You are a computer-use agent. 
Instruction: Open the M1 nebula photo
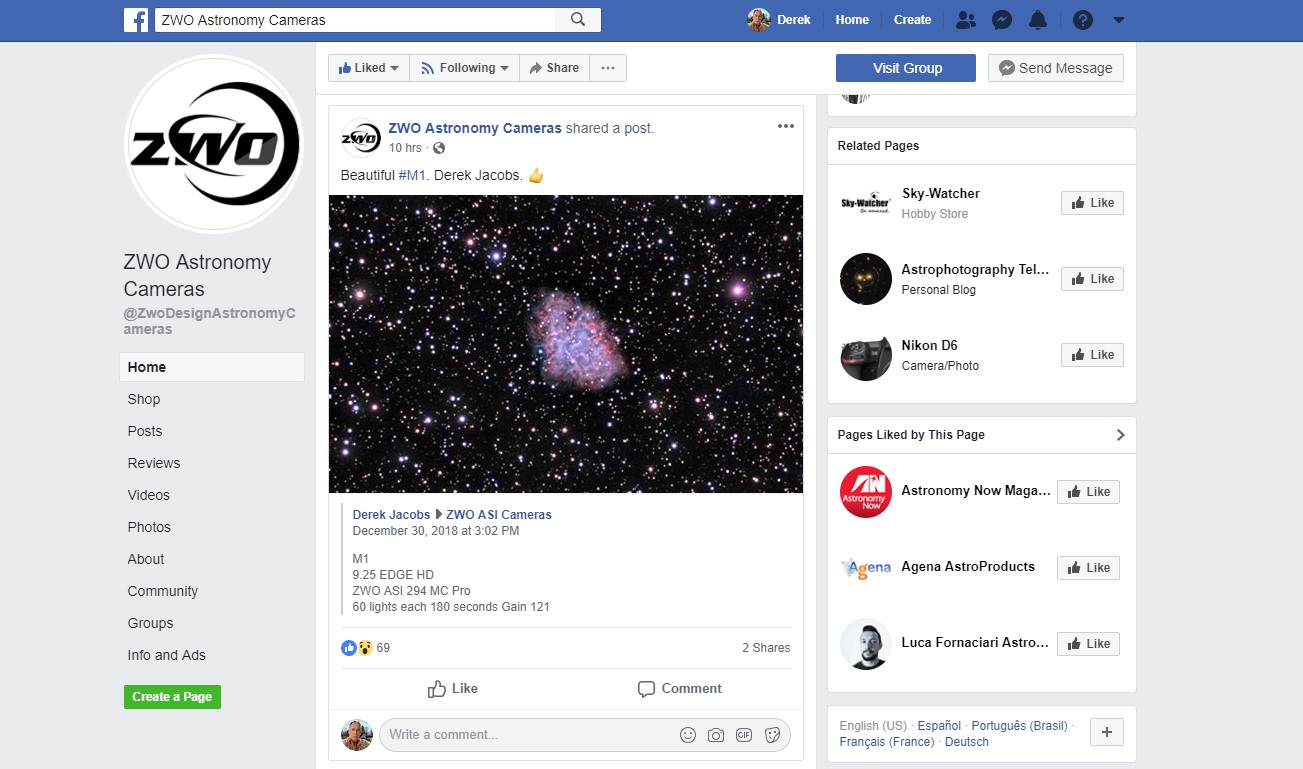pos(566,344)
